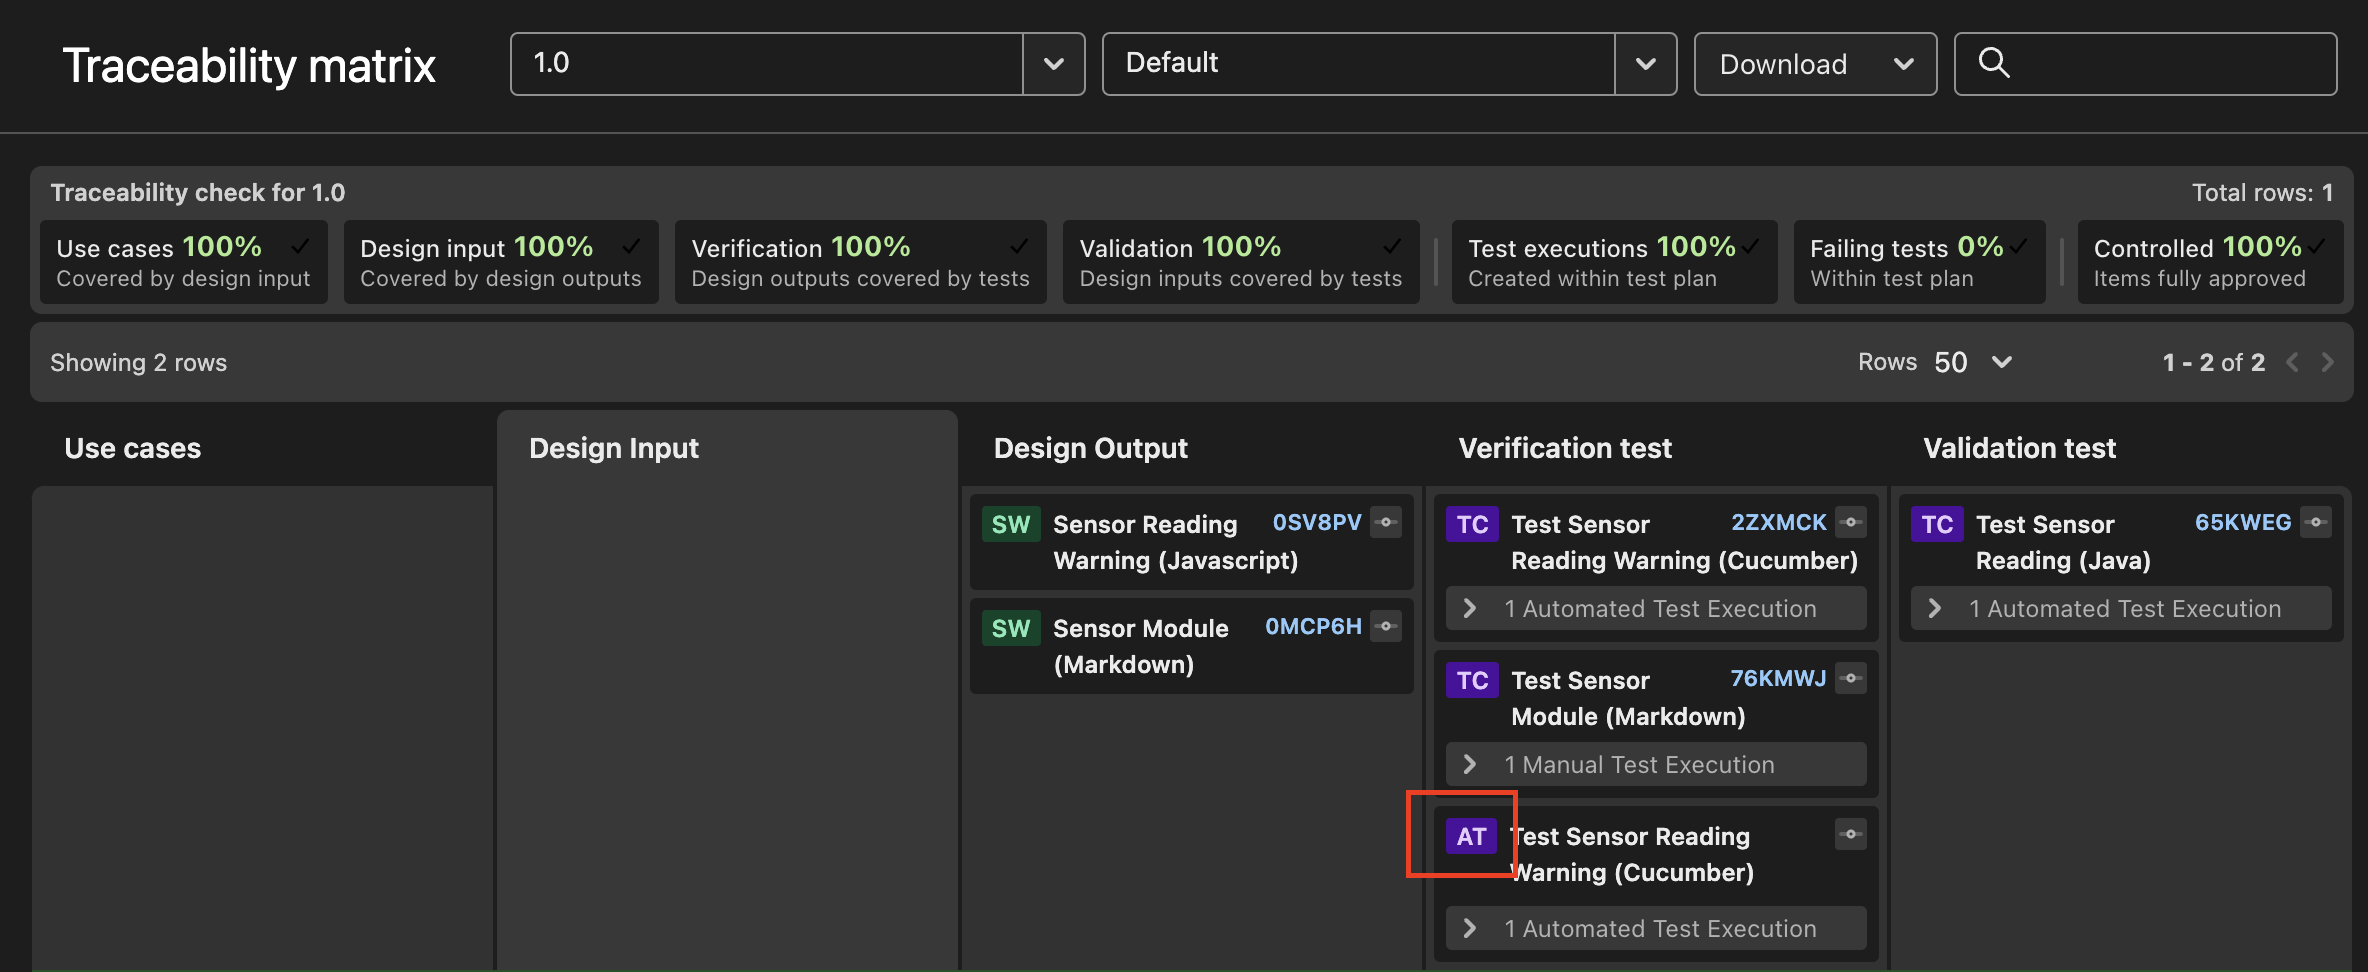Click the 'Showing 2 rows' label
This screenshot has height=972, width=2368.
tap(139, 362)
